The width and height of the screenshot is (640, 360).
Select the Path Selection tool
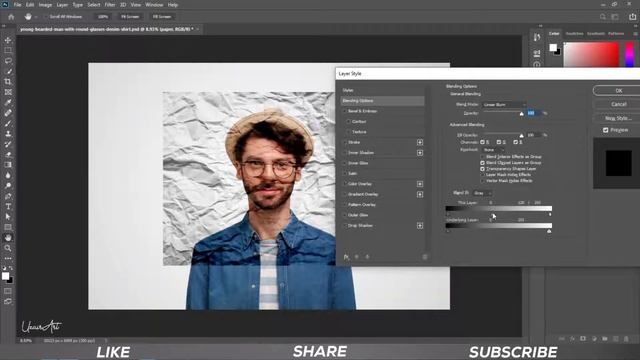click(x=8, y=217)
